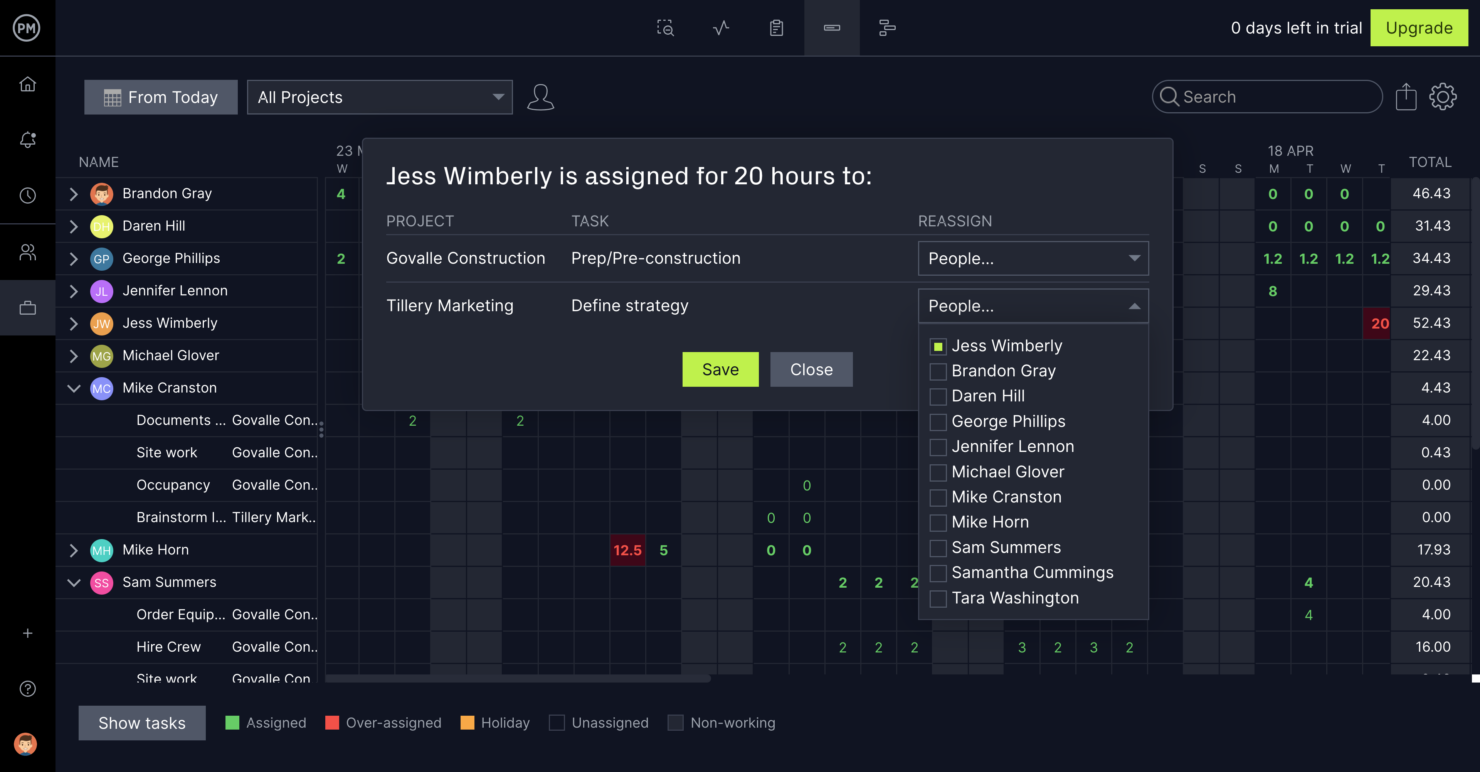
Task: Open the user avatar at sidebar bottom
Action: [x=26, y=744]
